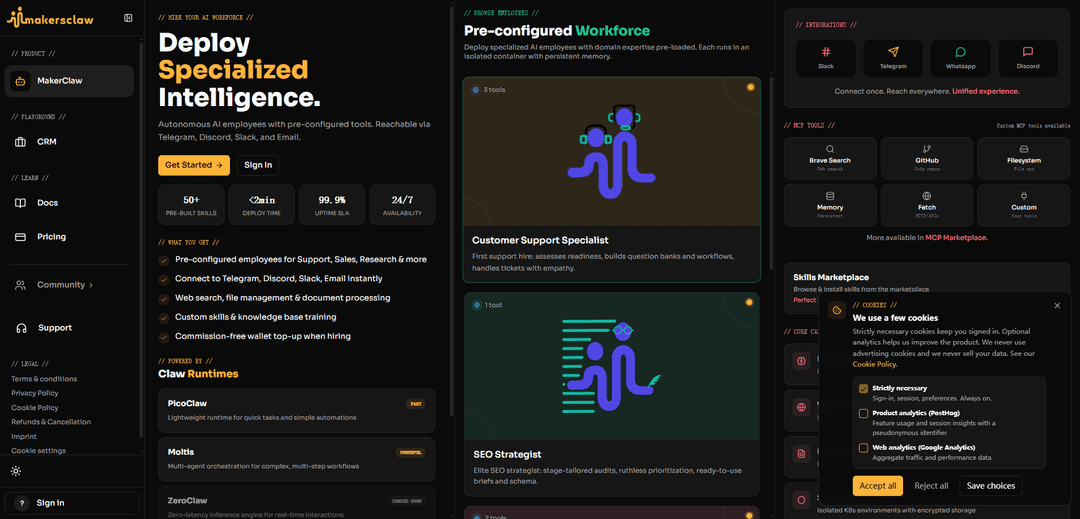Toggle the Strictly necessary checkbox
The width and height of the screenshot is (1080, 519).
click(863, 388)
